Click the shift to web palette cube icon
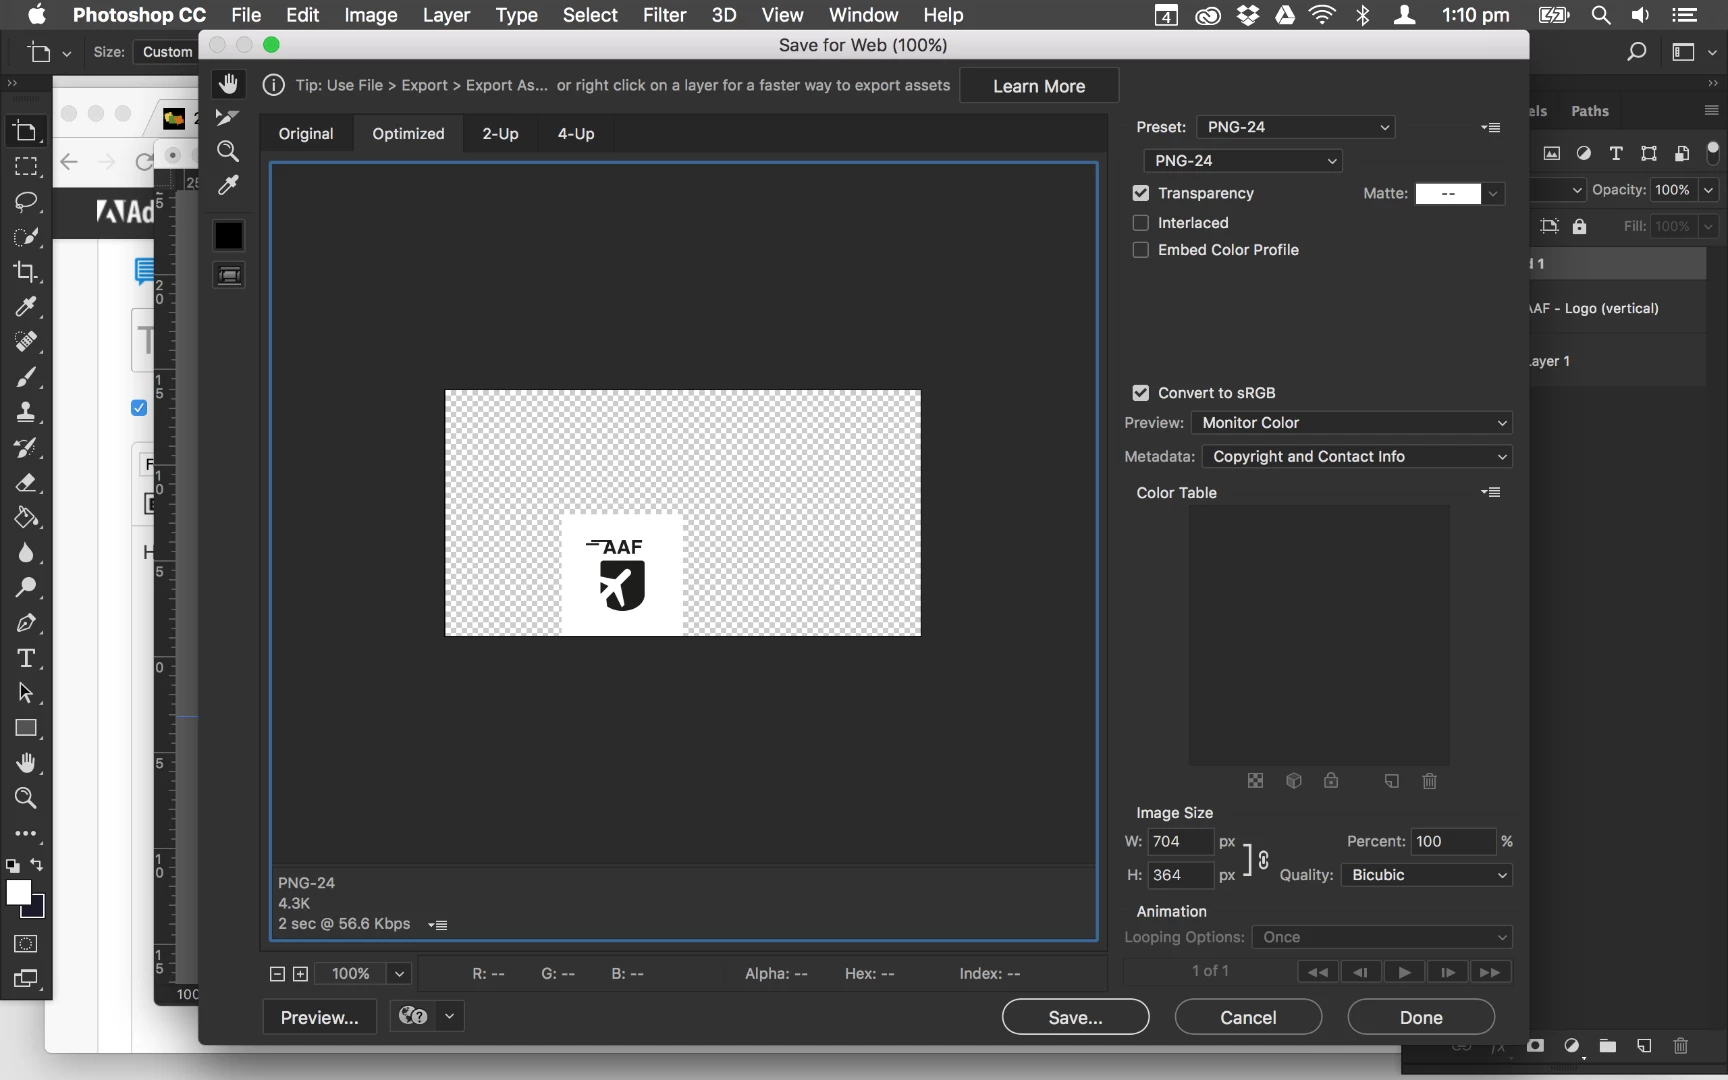 tap(1294, 781)
